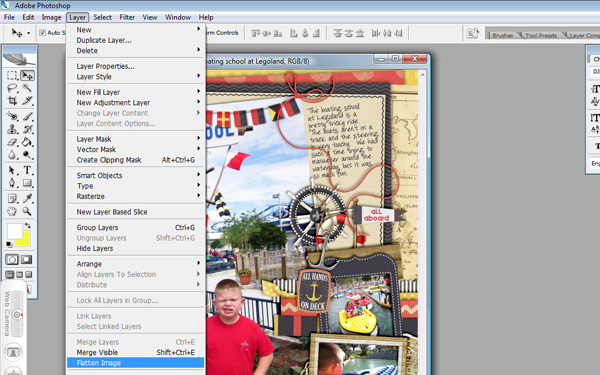Open the Window menu

click(x=178, y=17)
